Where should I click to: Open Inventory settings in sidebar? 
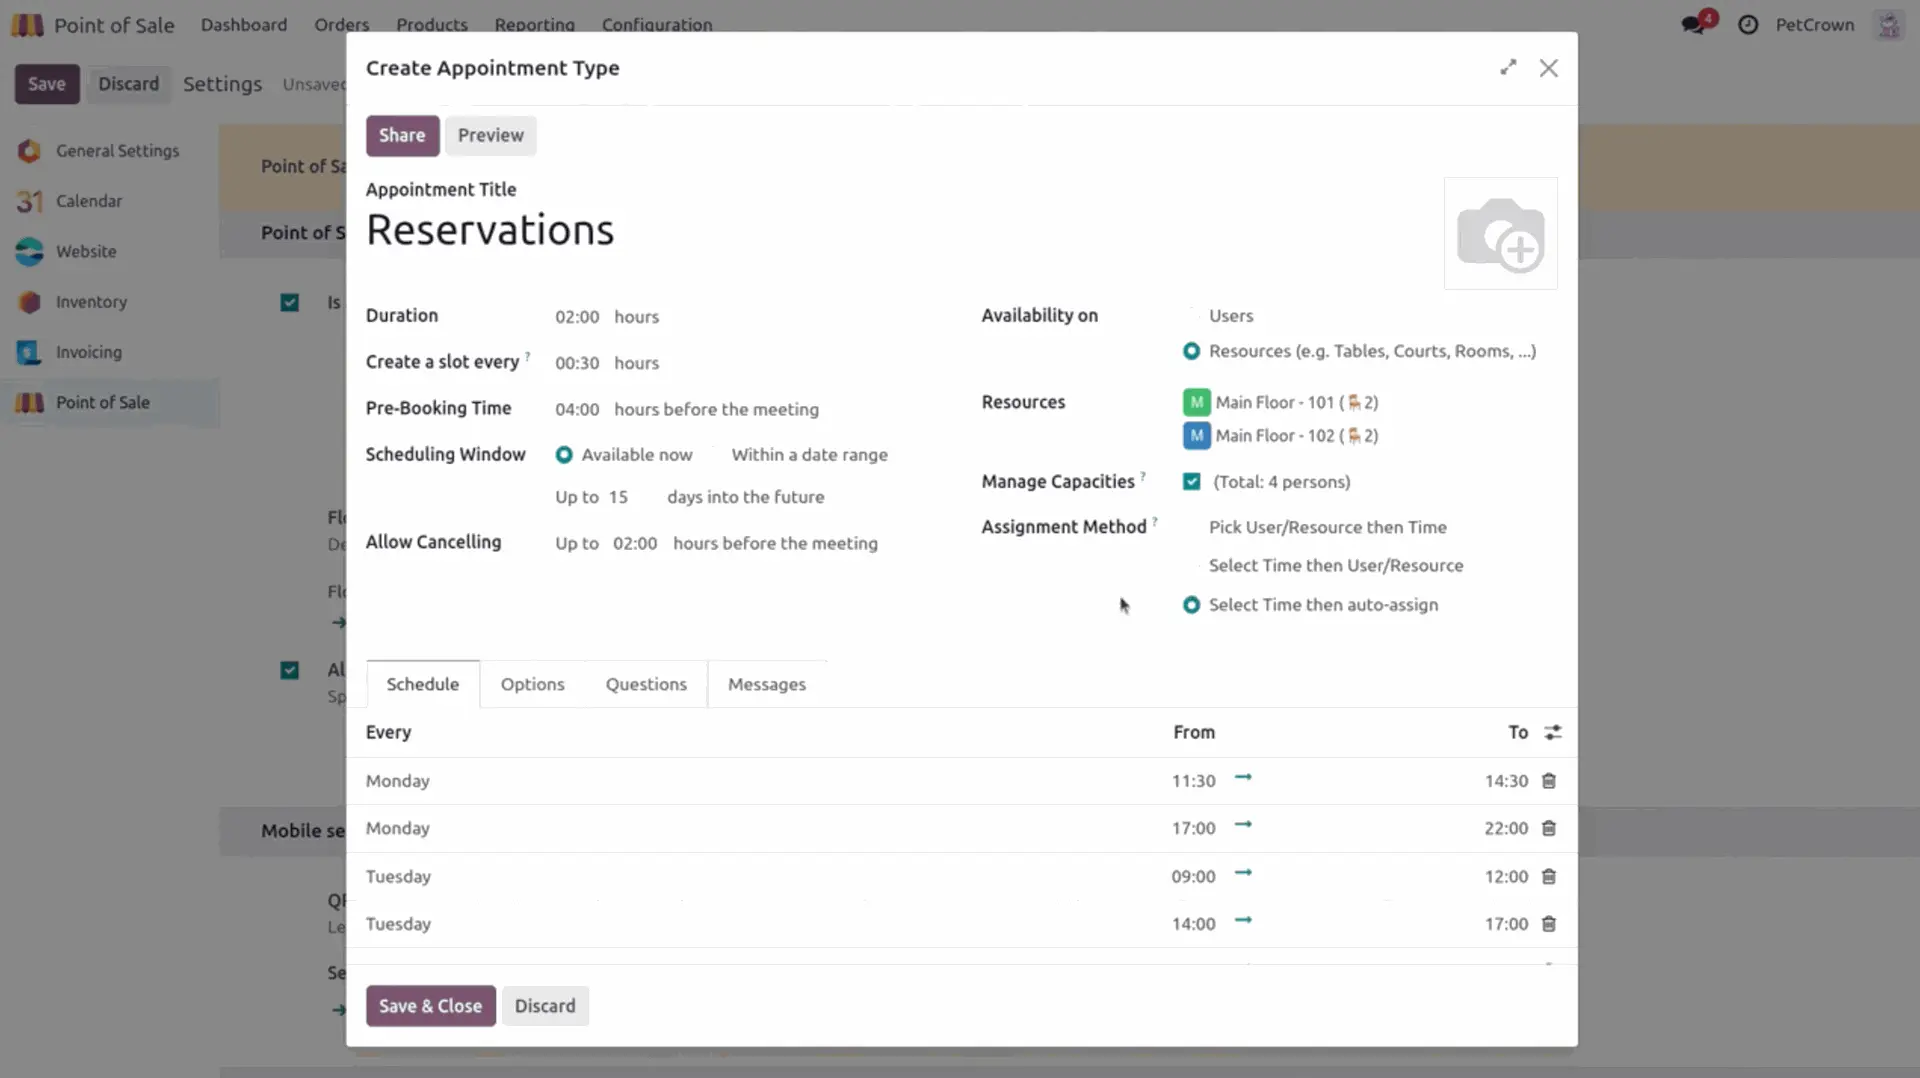coord(91,302)
